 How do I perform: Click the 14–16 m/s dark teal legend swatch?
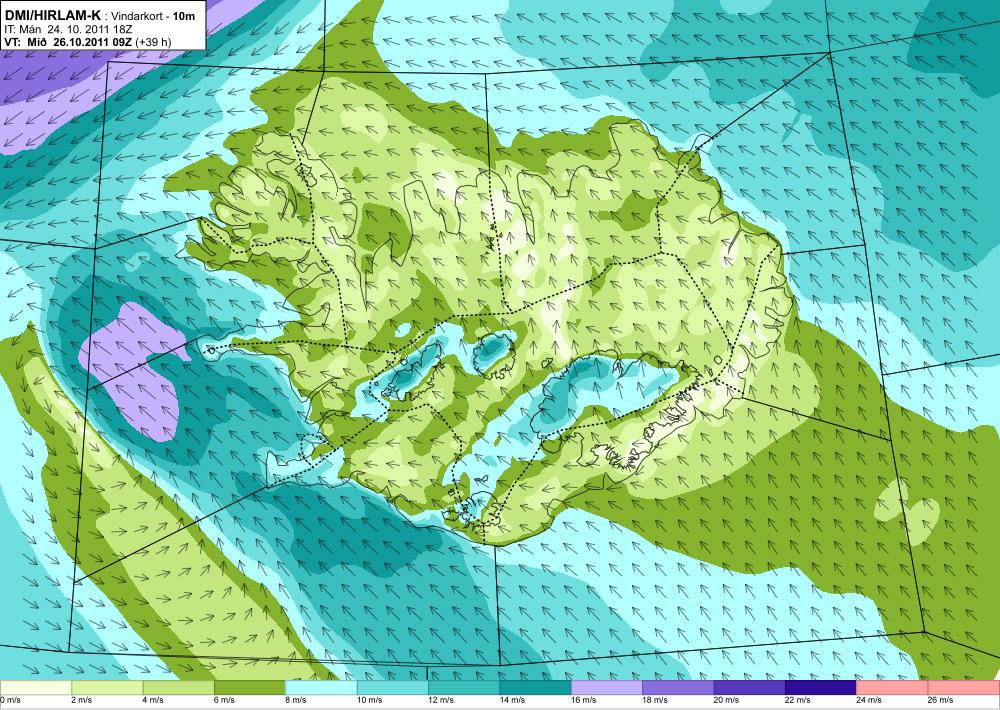click(x=536, y=688)
